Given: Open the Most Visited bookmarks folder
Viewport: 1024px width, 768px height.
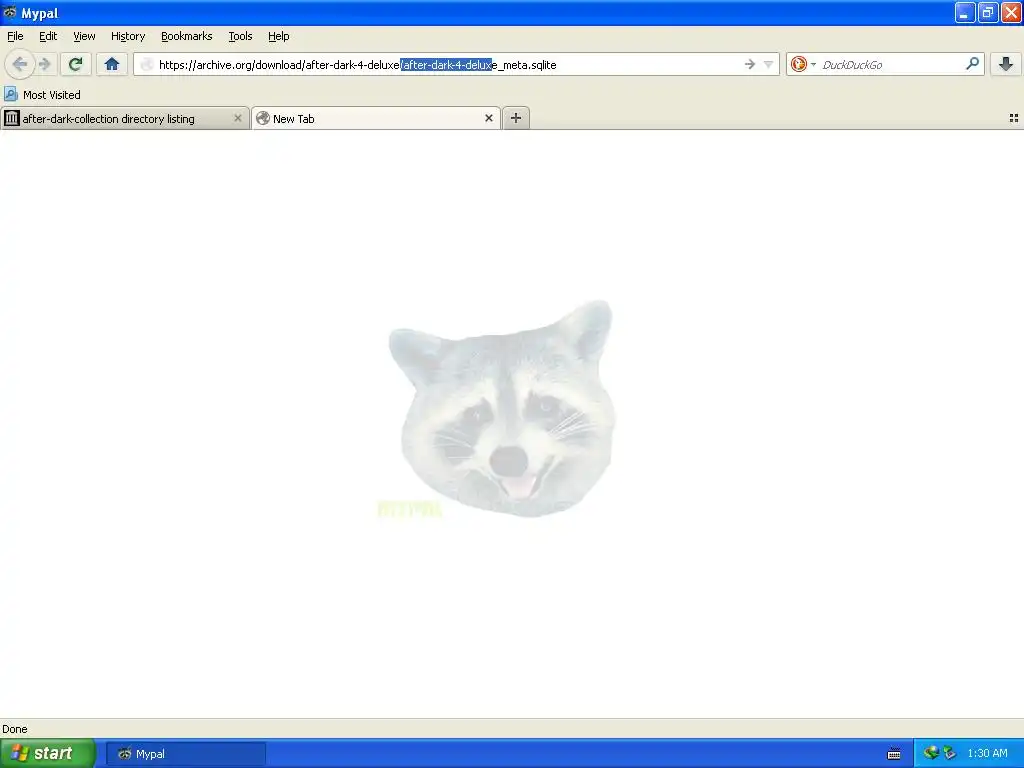Looking at the screenshot, I should pyautogui.click(x=42, y=95).
